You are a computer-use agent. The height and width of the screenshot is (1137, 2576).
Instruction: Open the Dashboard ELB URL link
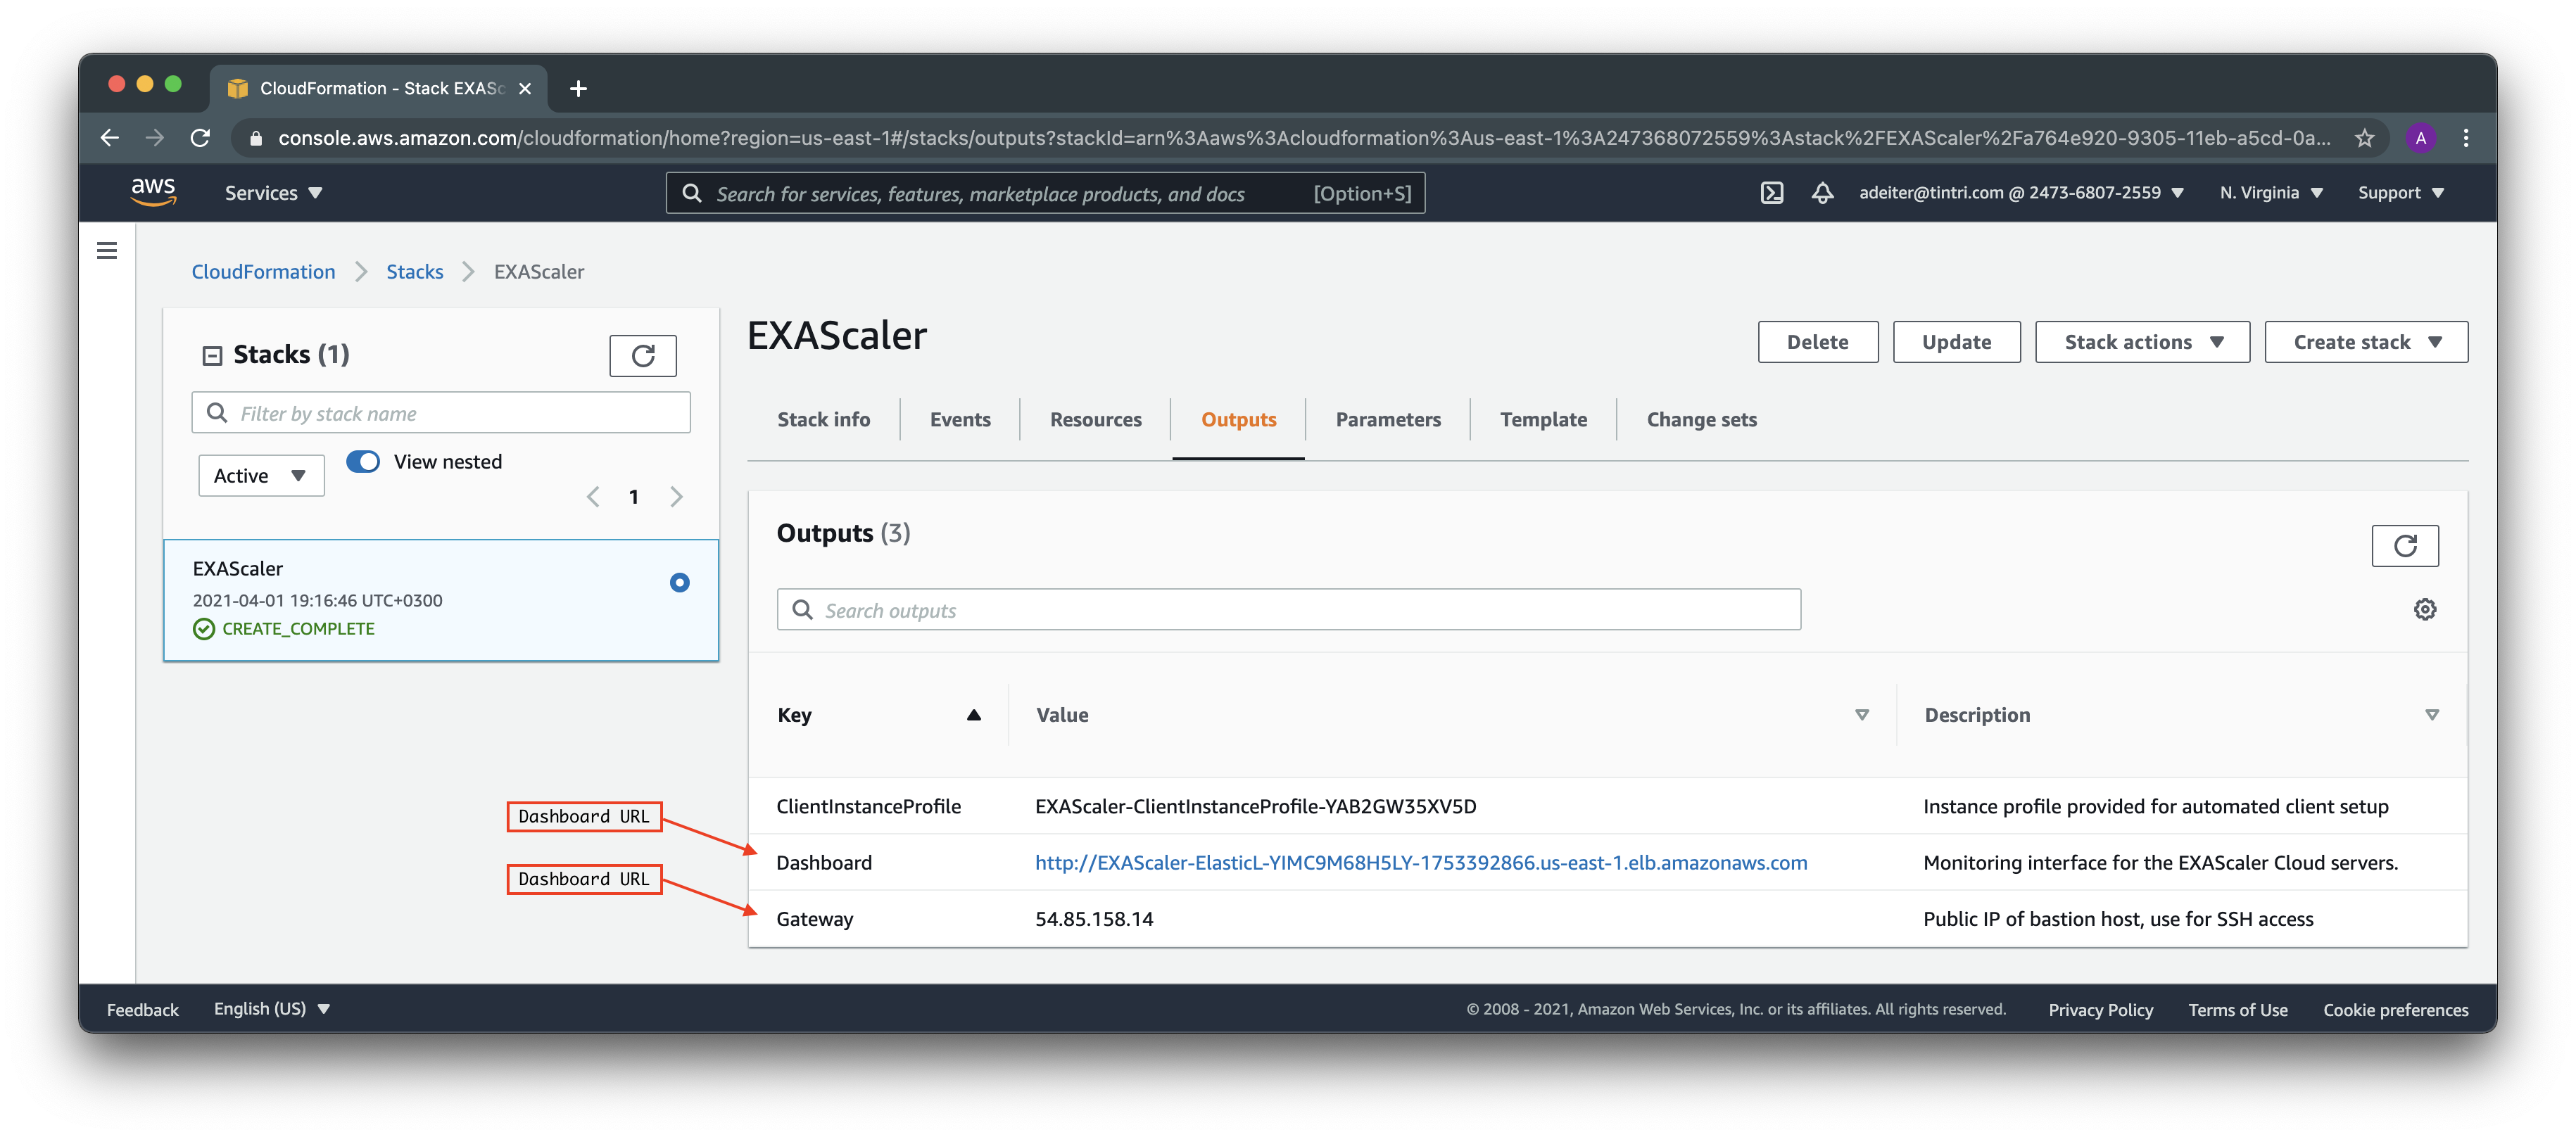pyautogui.click(x=1420, y=863)
